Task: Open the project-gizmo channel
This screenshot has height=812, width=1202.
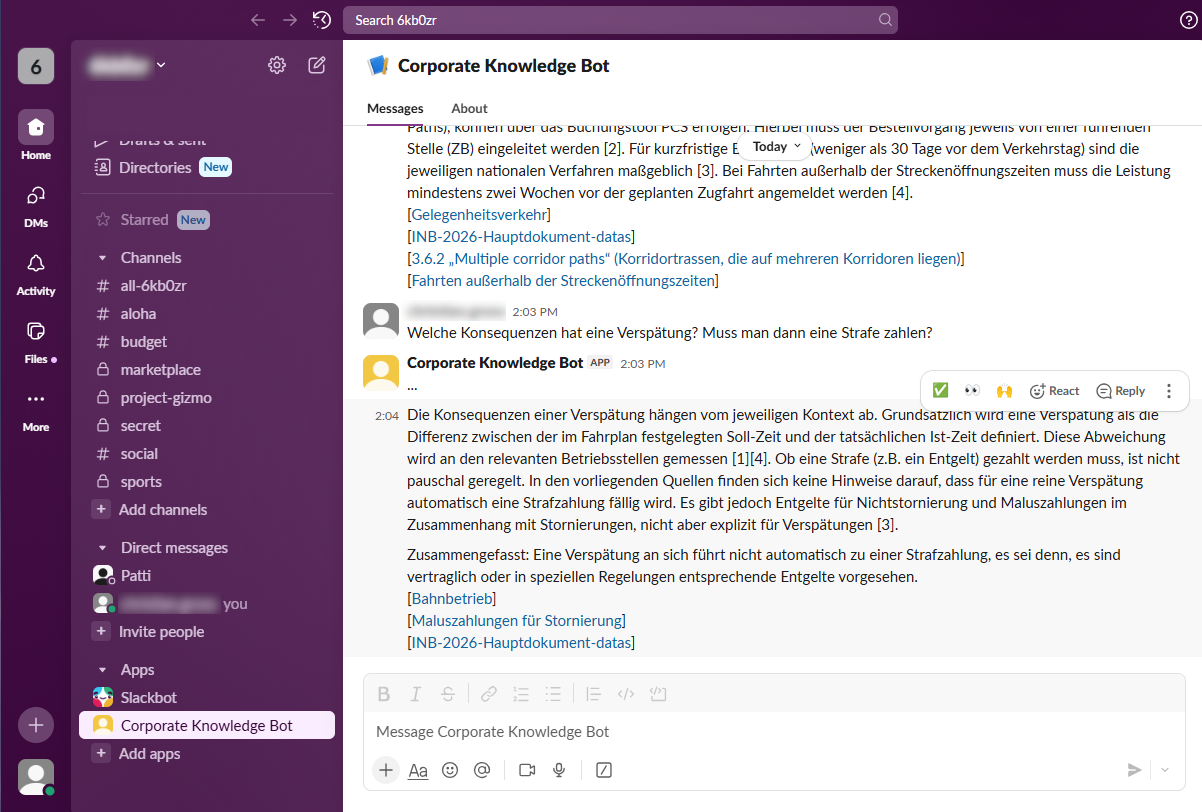Action: coord(166,398)
